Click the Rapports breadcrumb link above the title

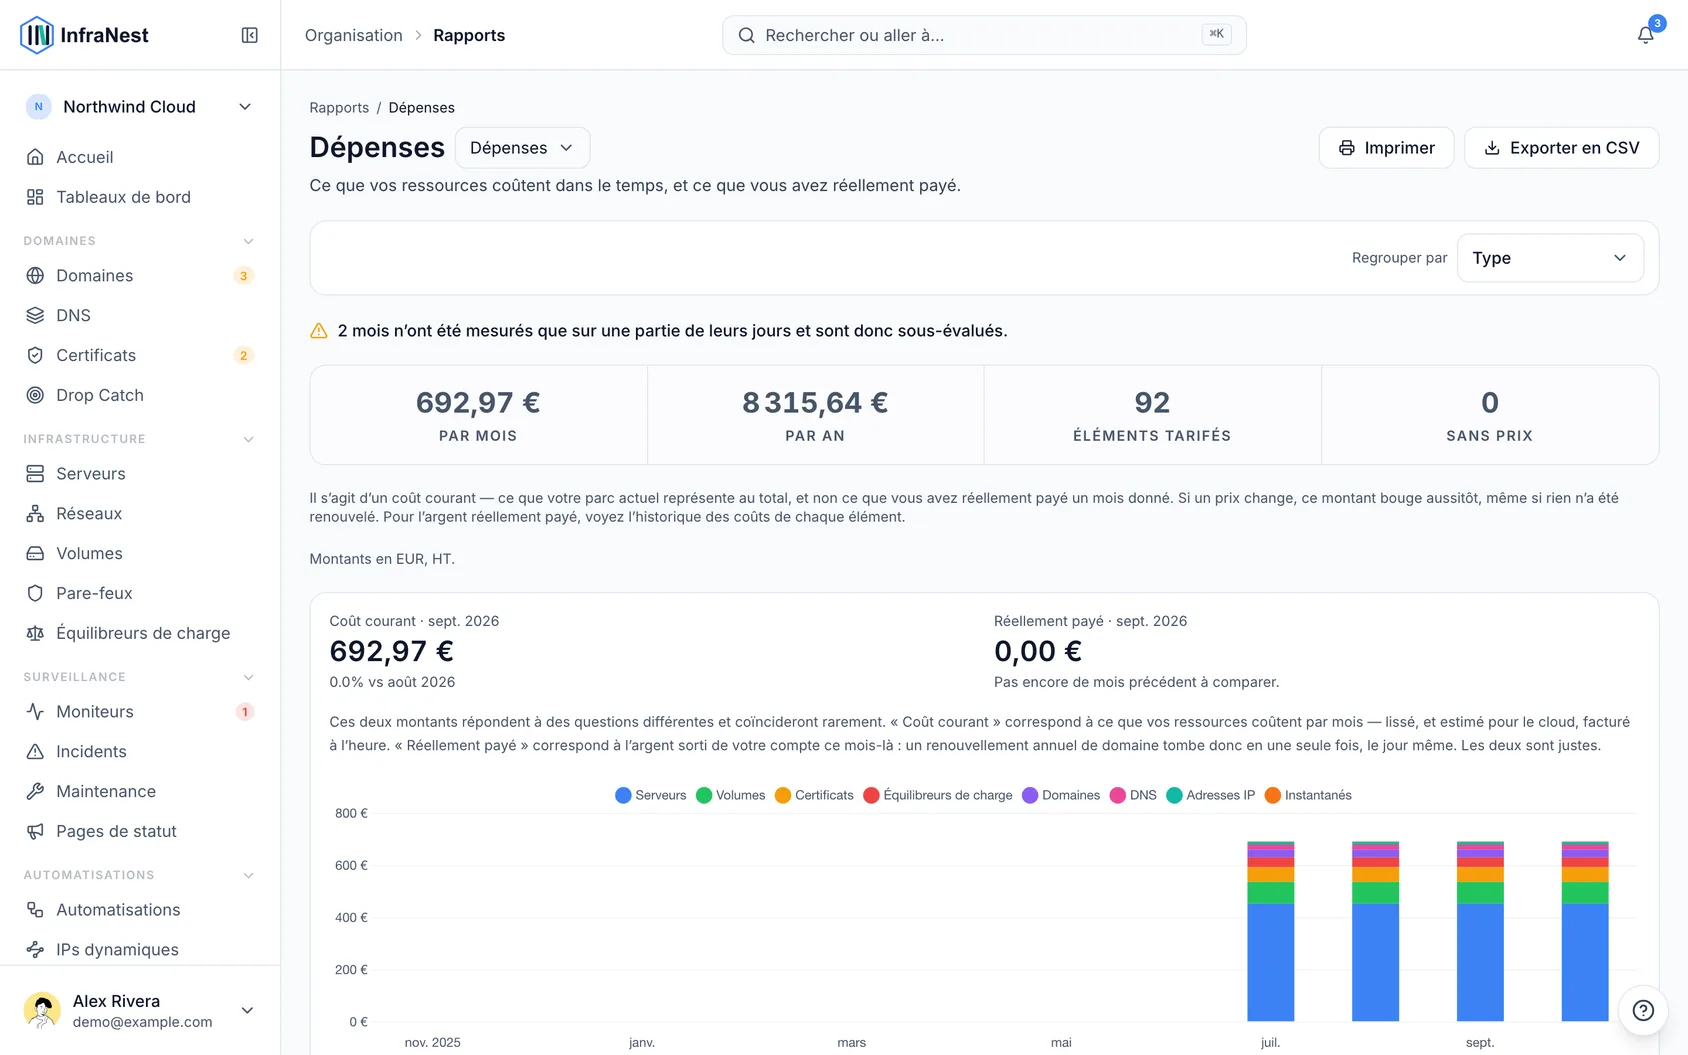(x=339, y=107)
